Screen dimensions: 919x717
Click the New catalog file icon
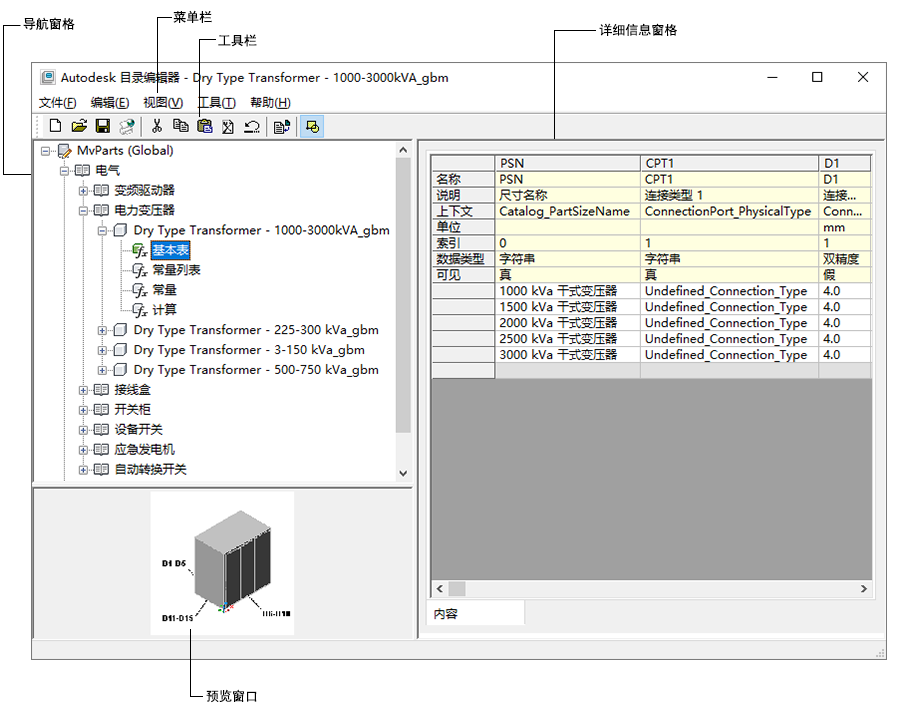(x=55, y=126)
